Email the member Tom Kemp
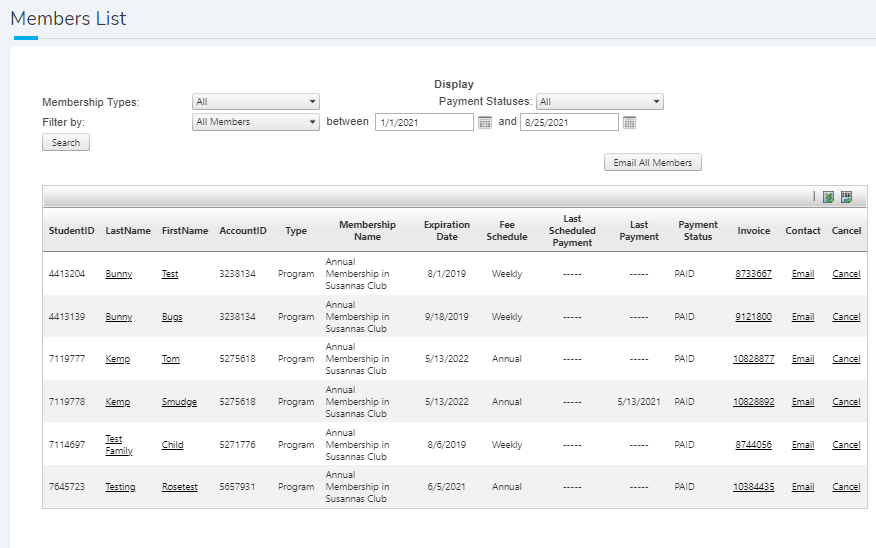The image size is (876, 548). point(803,359)
